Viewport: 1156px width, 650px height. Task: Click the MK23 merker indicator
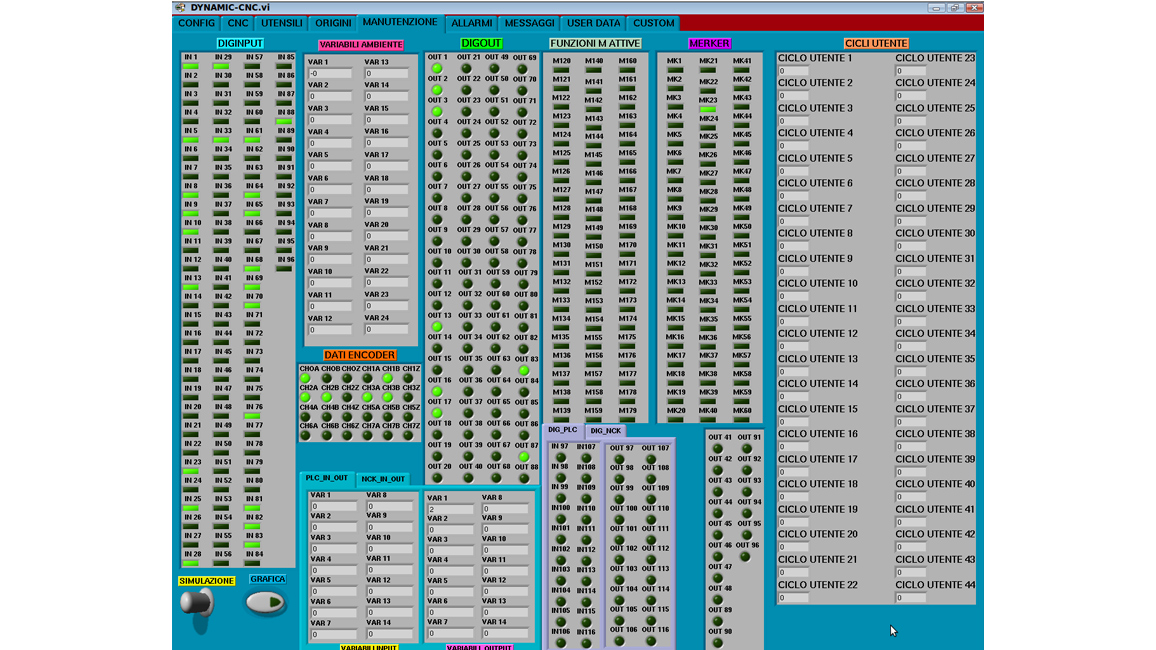coord(708,109)
